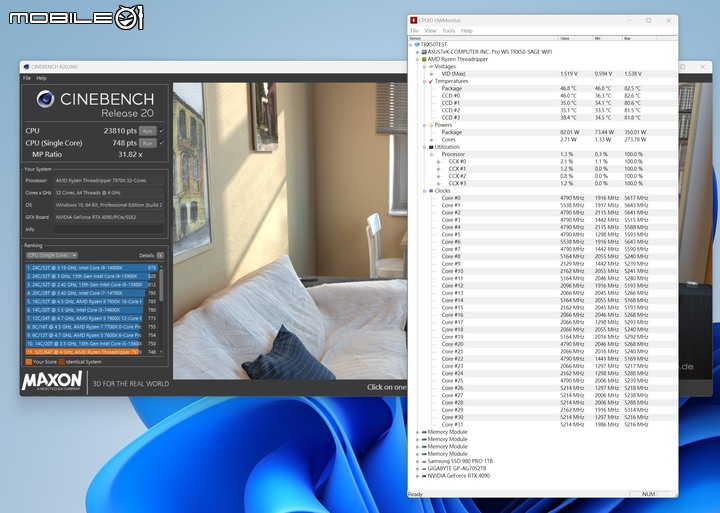
Task: Expand the CCX #0 utilization node
Action: (x=438, y=162)
